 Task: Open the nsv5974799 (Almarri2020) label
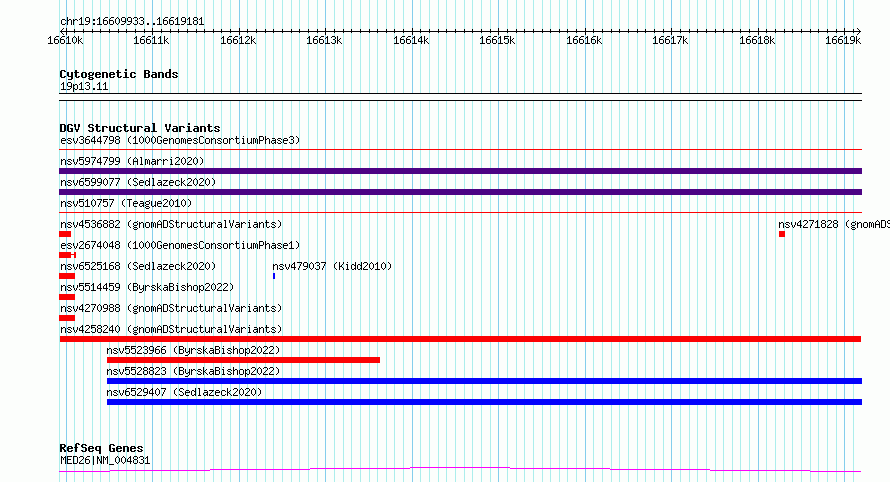coord(132,161)
